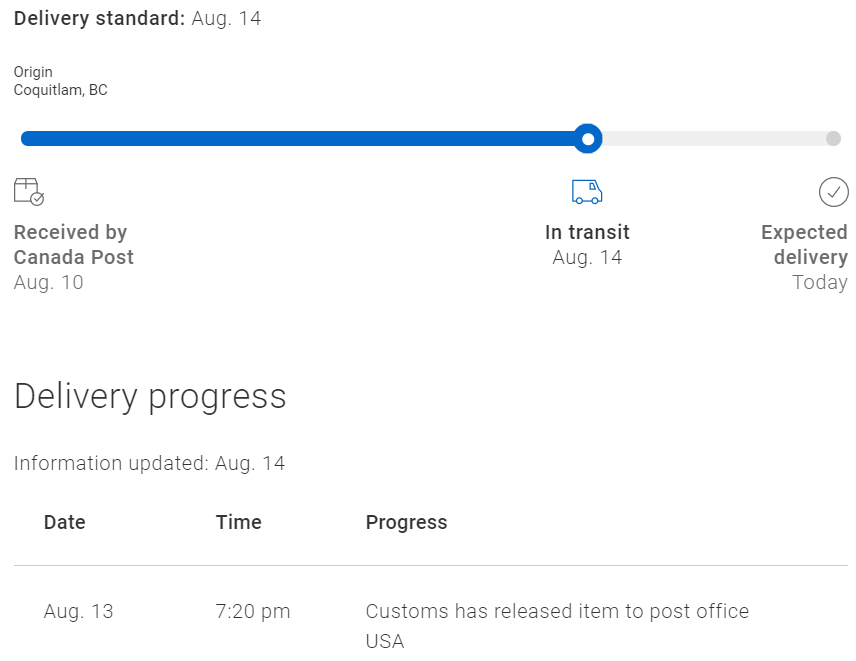This screenshot has height=661, width=856.
Task: Click the Delivery progress heading
Action: coord(150,397)
